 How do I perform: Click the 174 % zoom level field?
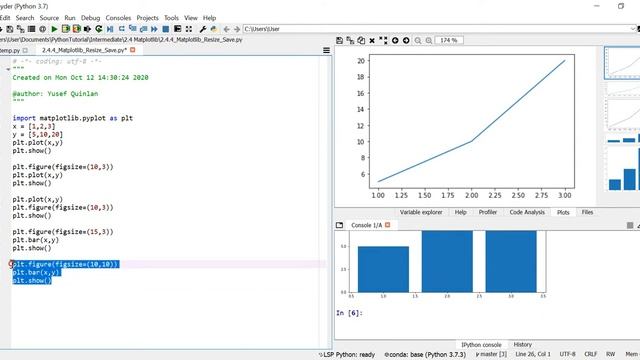[449, 40]
